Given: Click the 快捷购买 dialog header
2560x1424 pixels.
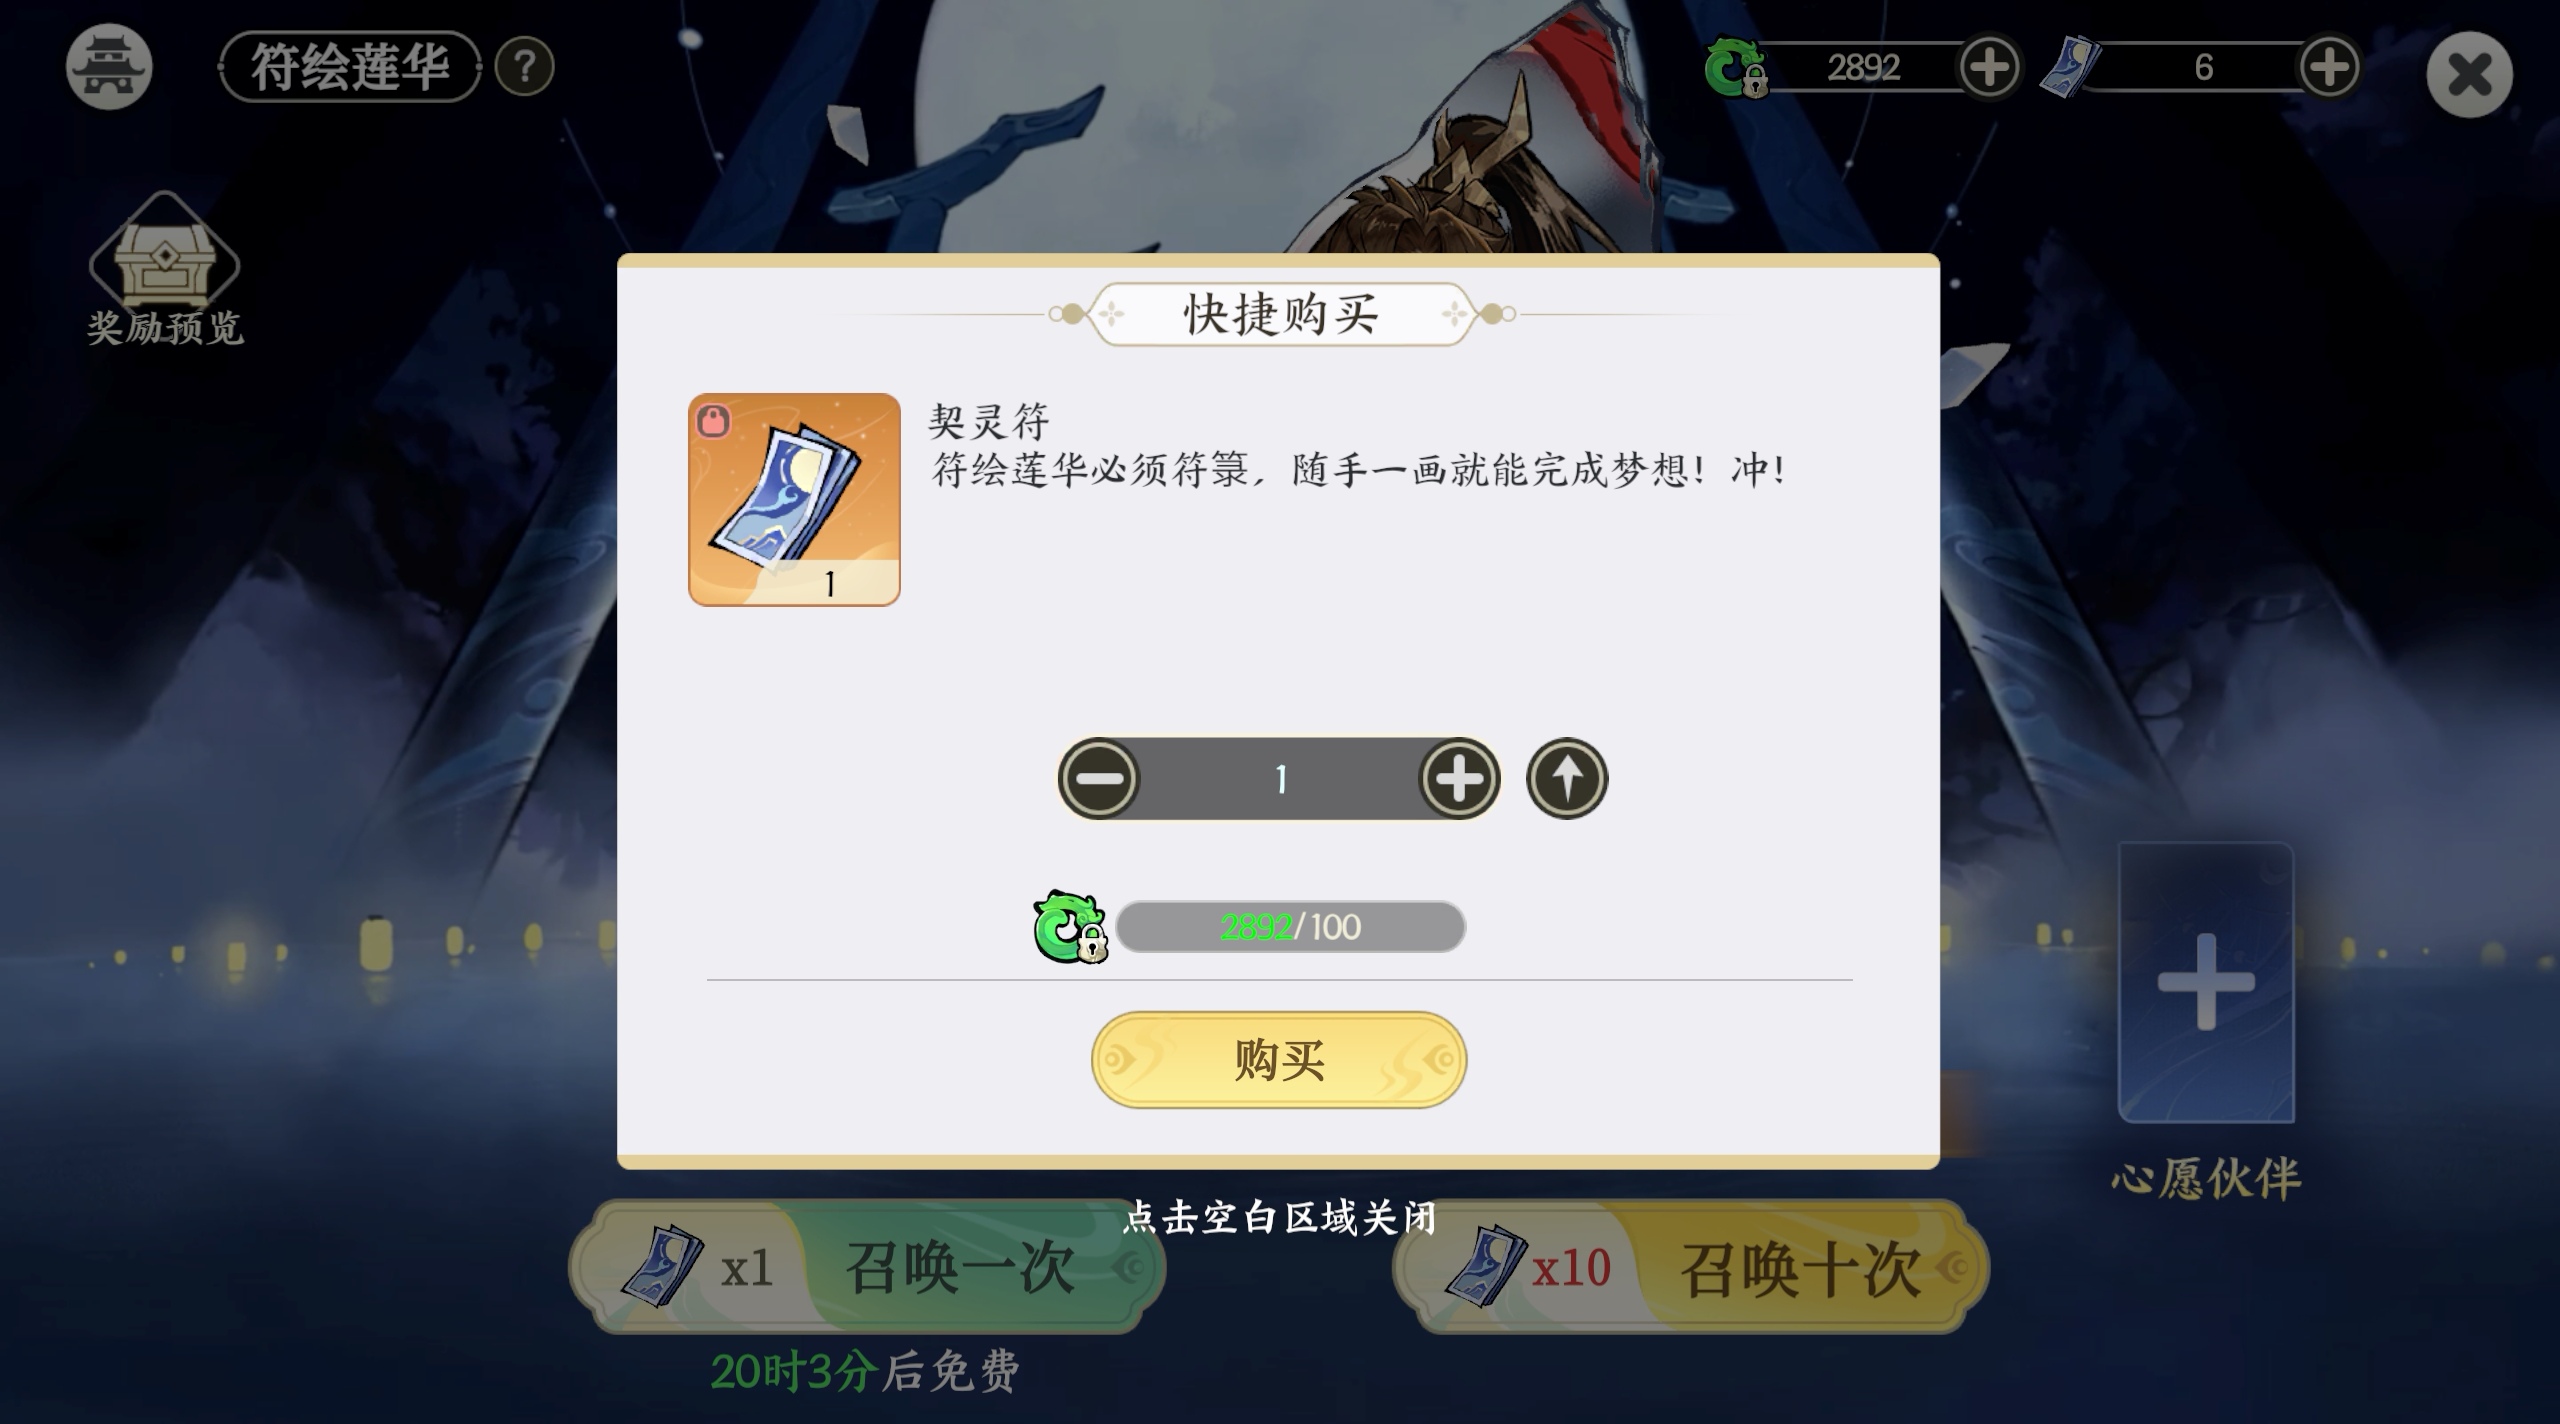Looking at the screenshot, I should [1281, 314].
